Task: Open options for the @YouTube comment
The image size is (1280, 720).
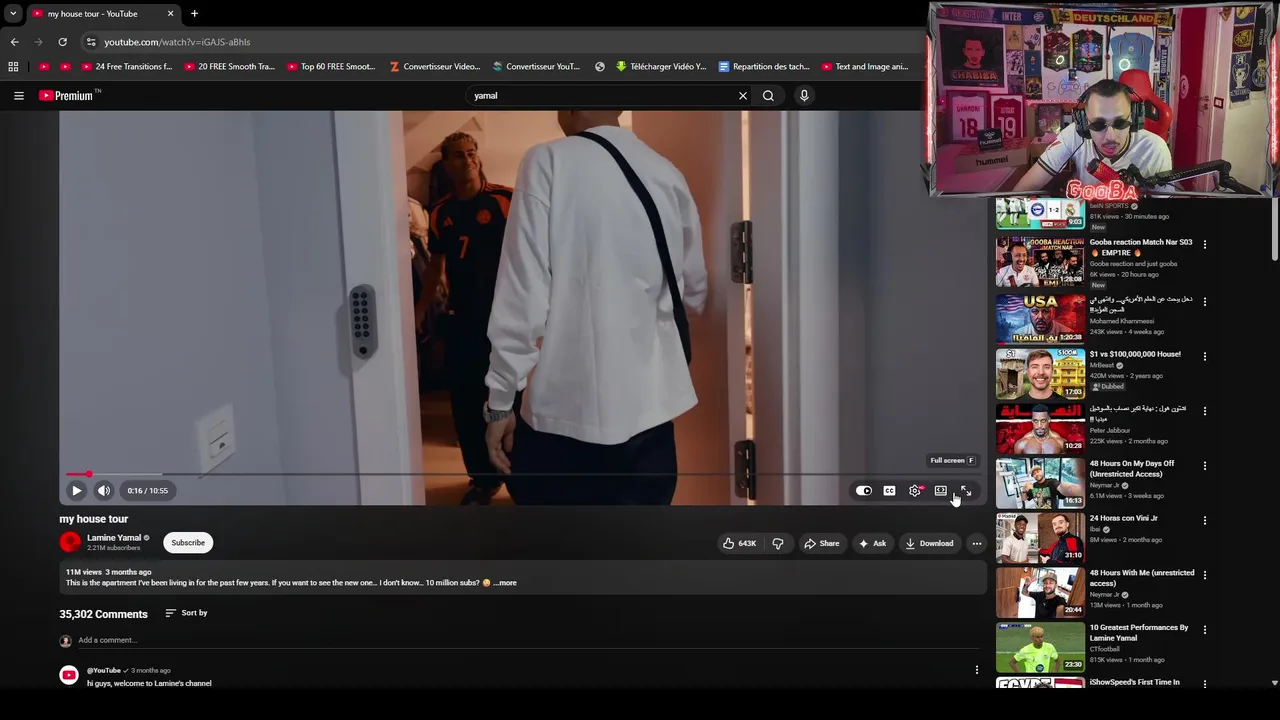Action: point(977,670)
